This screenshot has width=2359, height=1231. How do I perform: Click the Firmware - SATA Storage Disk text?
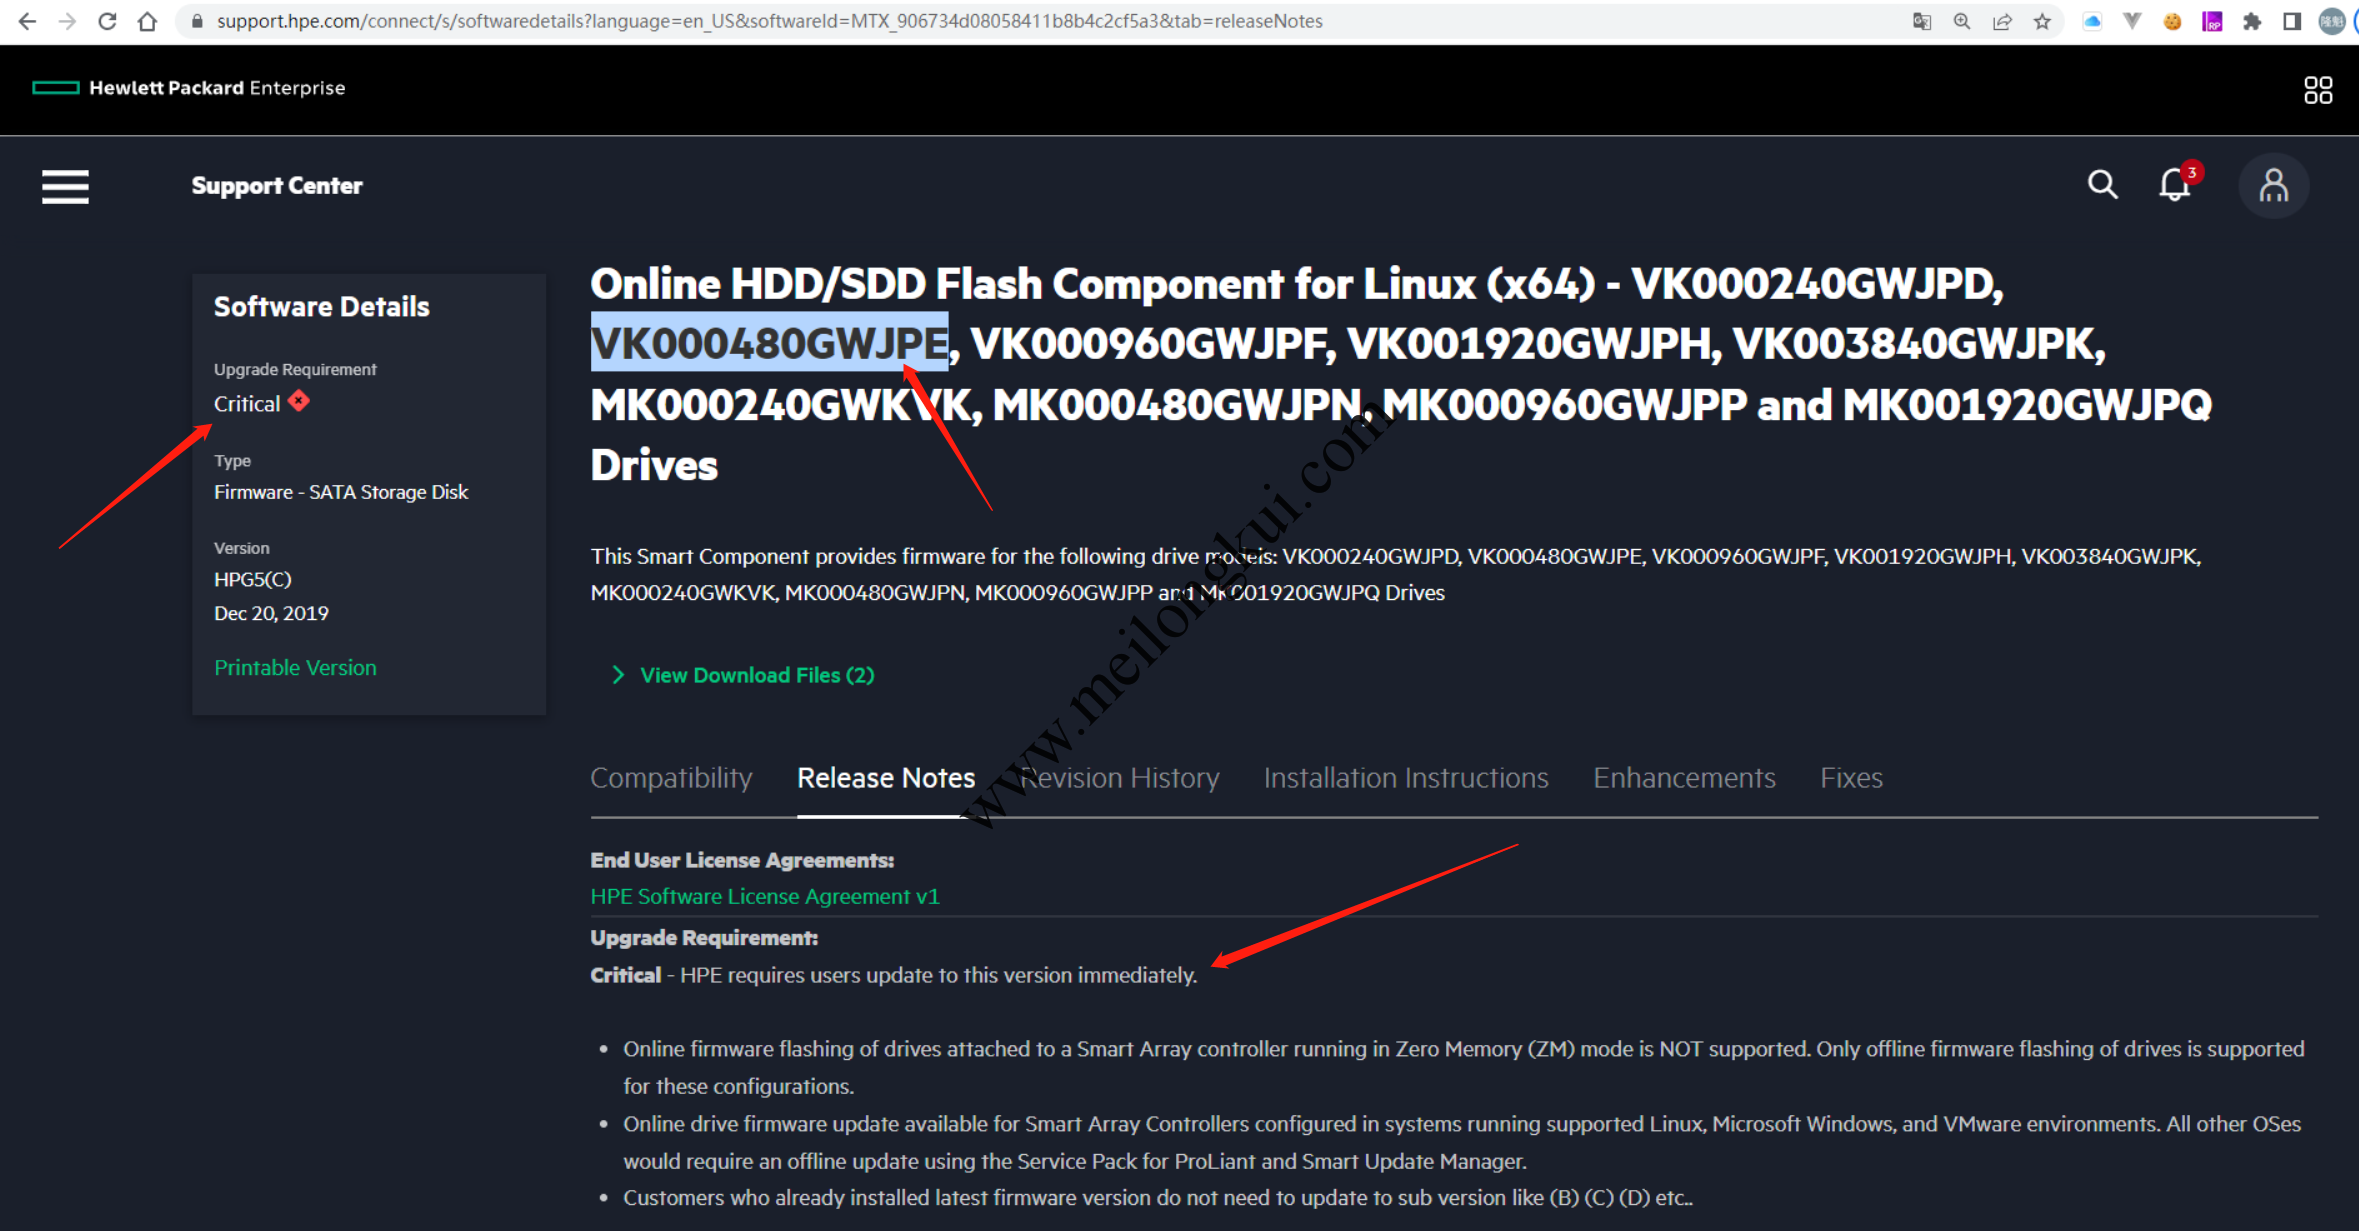341,493
